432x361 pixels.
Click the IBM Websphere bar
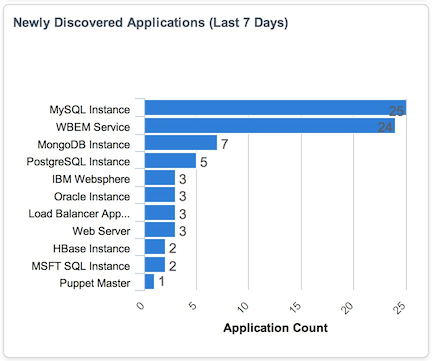coord(160,178)
